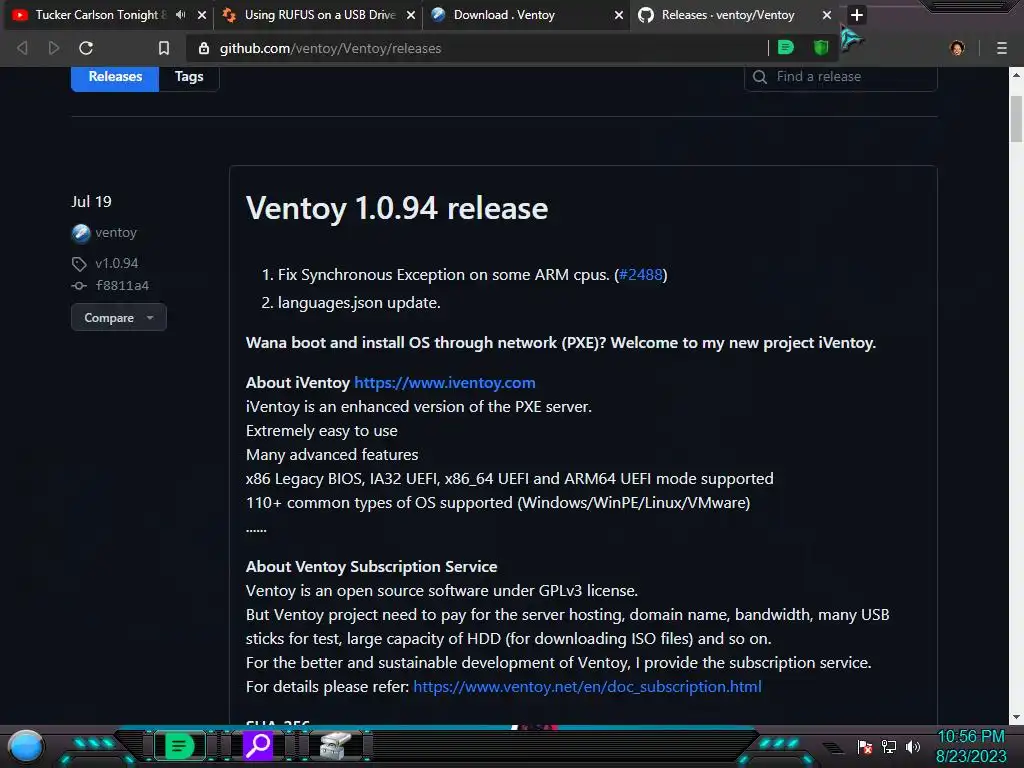This screenshot has height=768, width=1024.
Task: Open the blue Start orb on taskbar
Action: tap(26, 746)
